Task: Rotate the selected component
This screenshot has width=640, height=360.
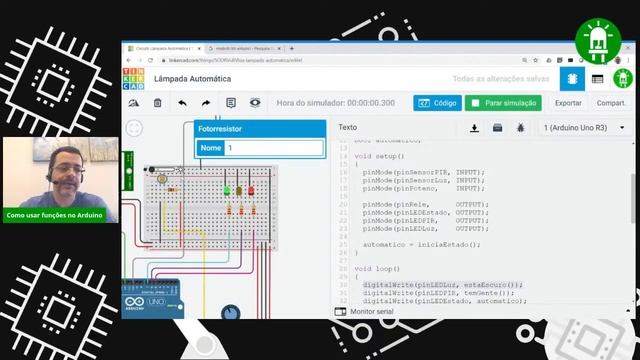Action: coord(134,103)
